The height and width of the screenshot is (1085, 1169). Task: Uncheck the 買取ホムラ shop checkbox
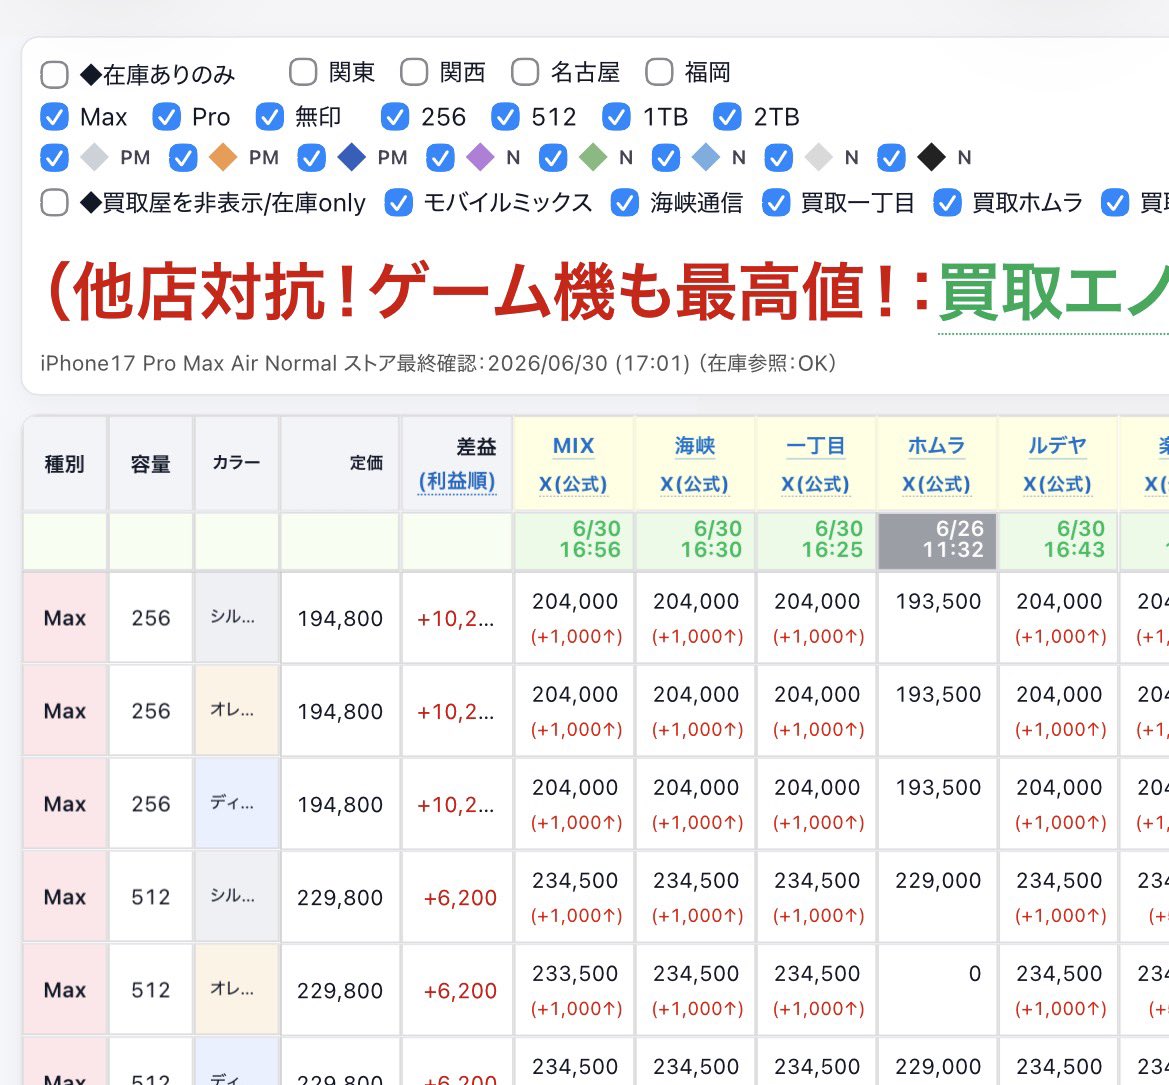(x=947, y=203)
